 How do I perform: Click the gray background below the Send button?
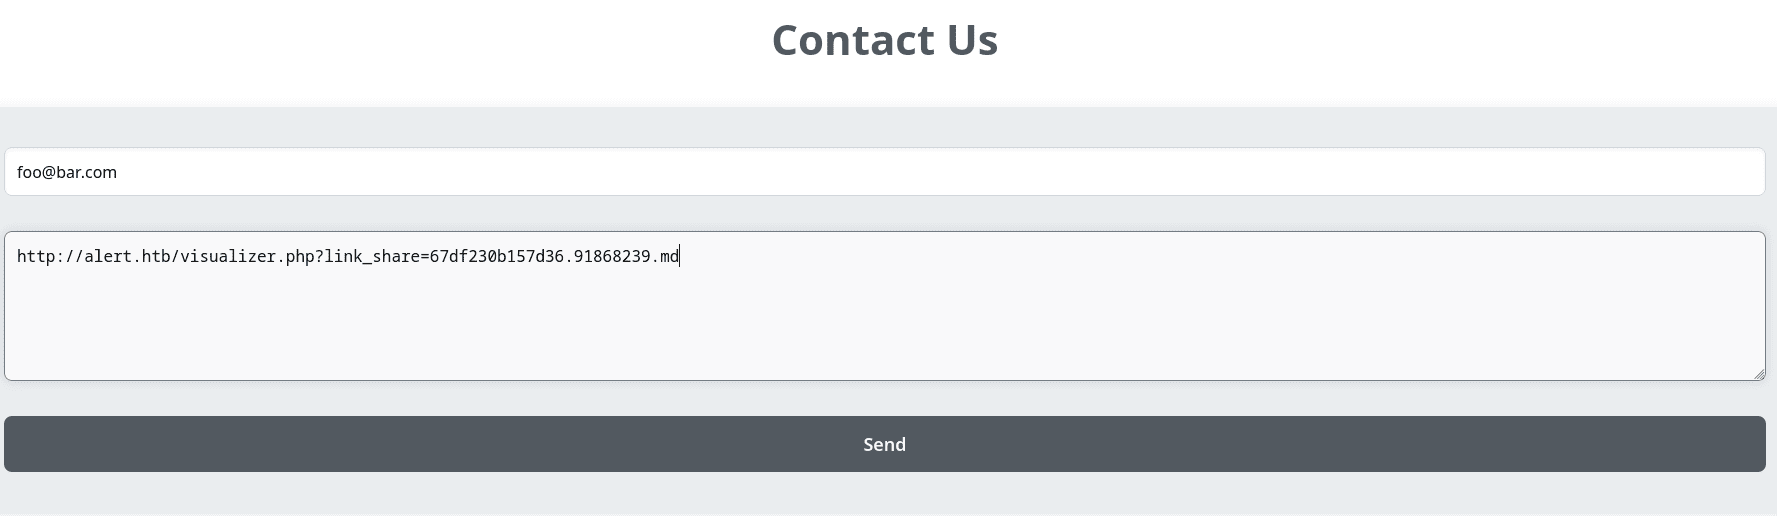884,492
